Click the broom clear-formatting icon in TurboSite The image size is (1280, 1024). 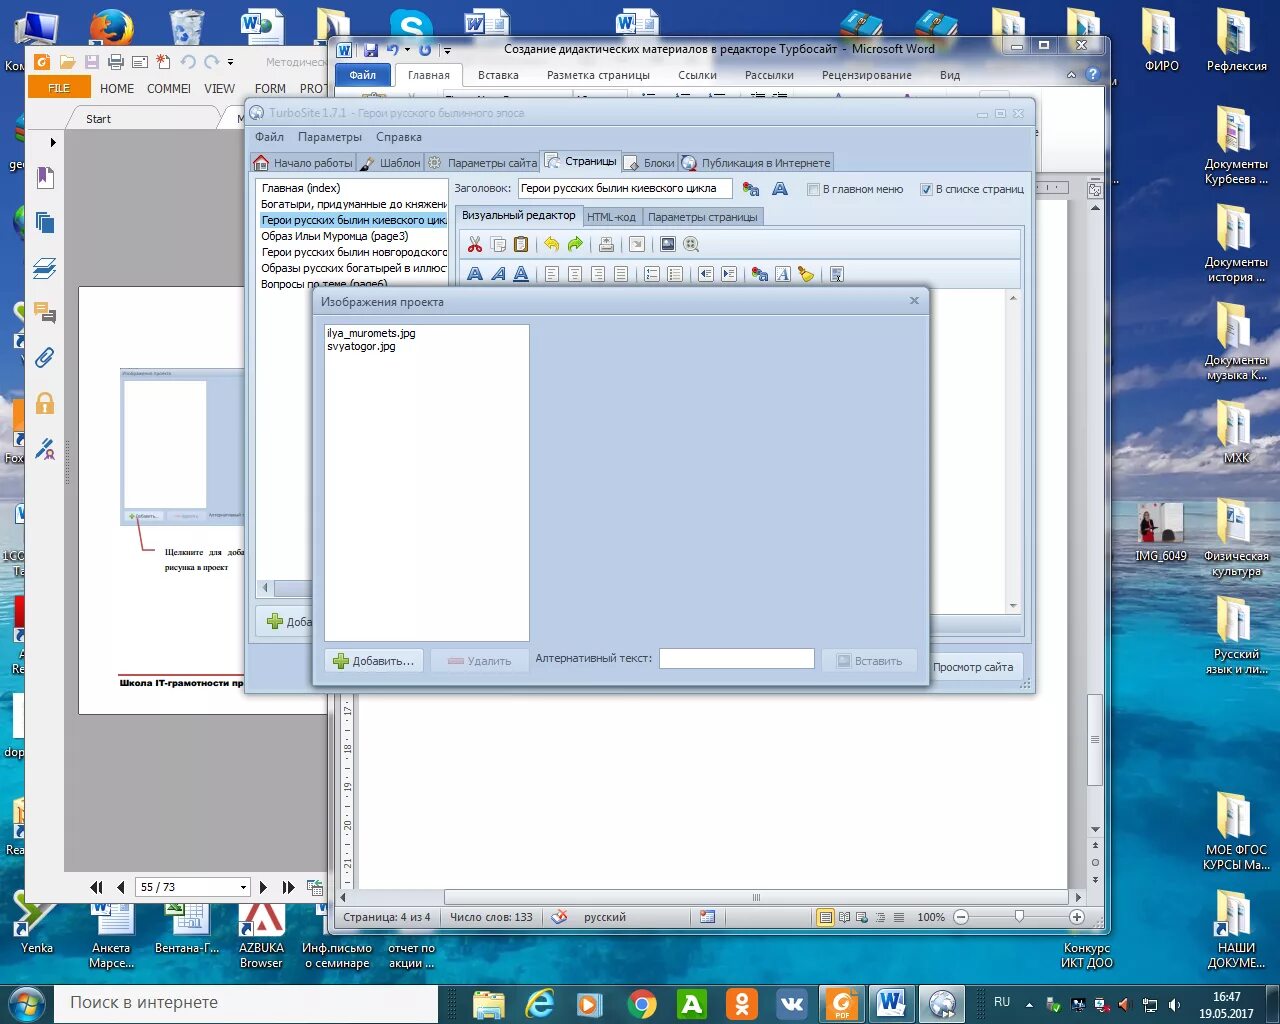(806, 274)
